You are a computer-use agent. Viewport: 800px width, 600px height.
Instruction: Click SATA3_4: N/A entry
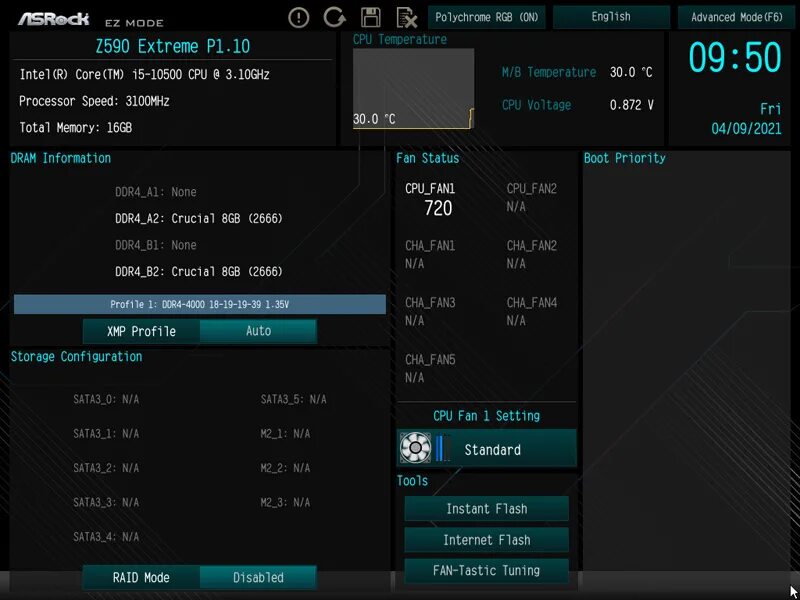tap(106, 537)
